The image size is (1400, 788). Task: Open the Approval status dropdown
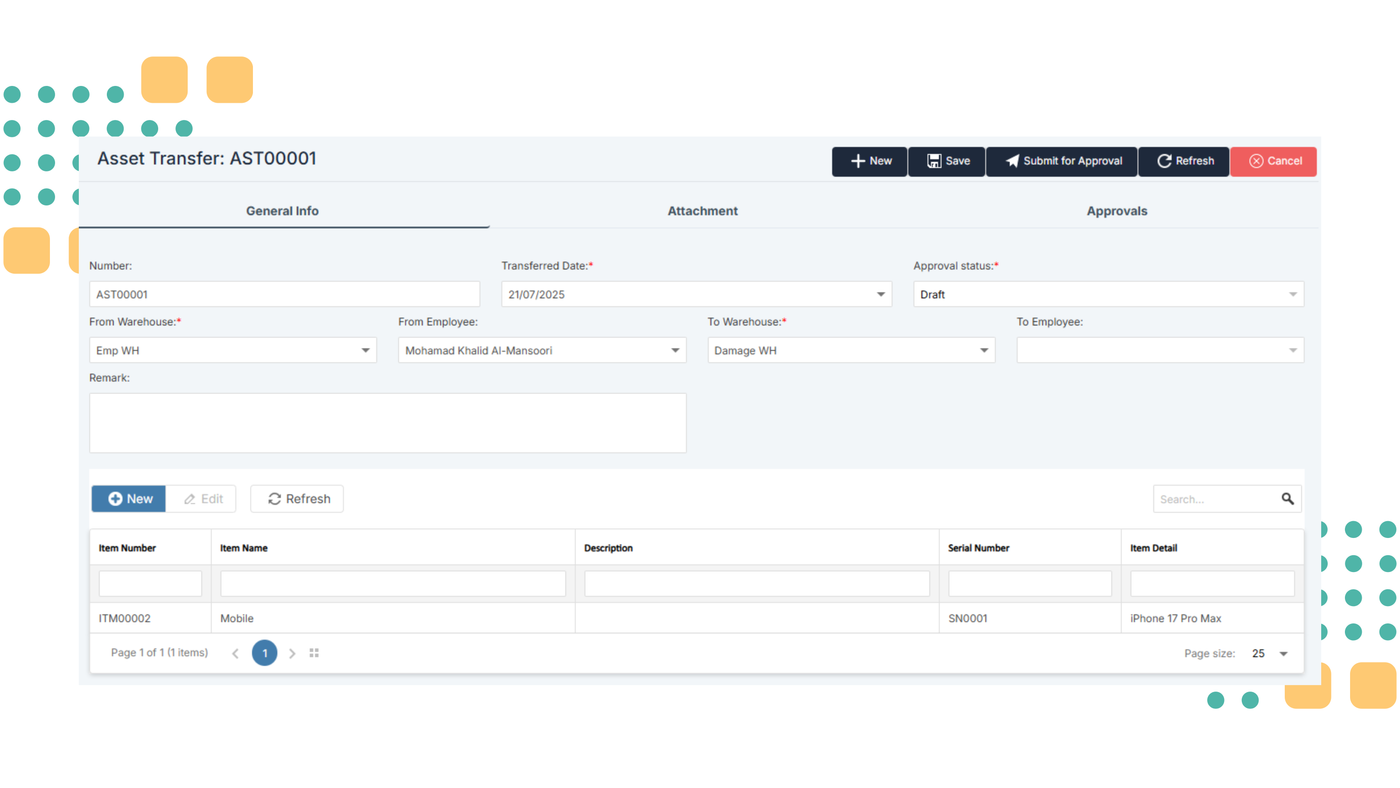(1292, 293)
